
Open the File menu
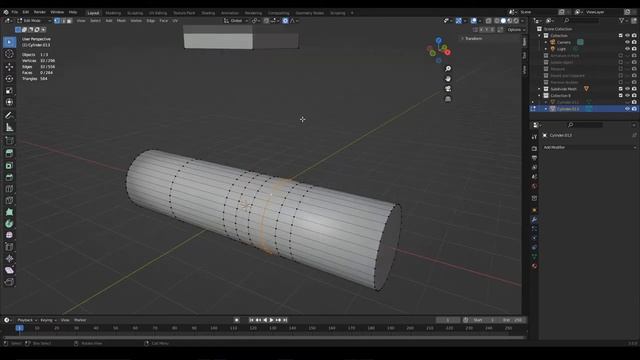tap(15, 12)
